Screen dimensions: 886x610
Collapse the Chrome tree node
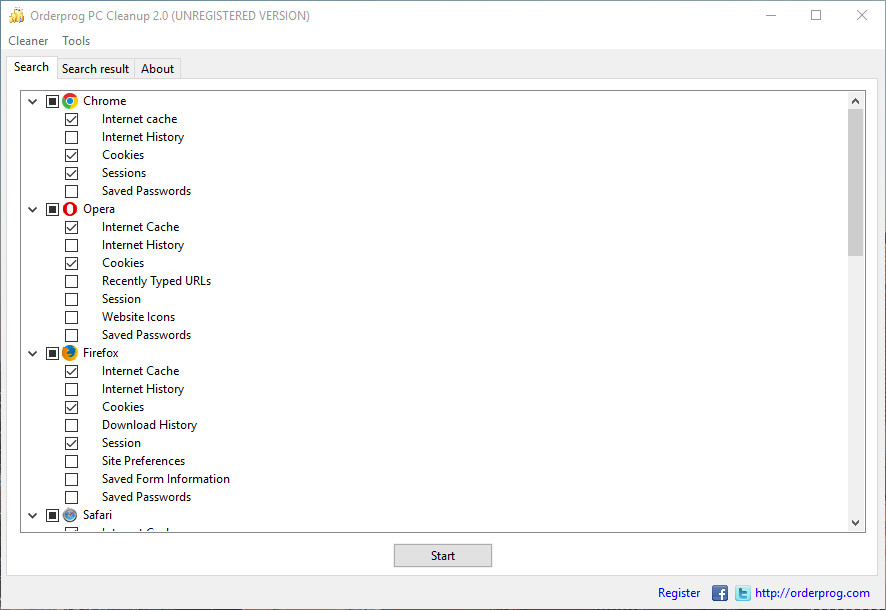click(x=33, y=102)
